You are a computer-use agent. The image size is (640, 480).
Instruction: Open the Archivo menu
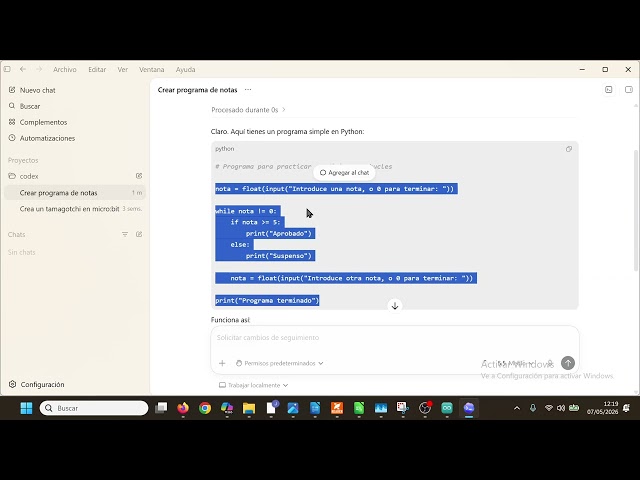pyautogui.click(x=65, y=69)
